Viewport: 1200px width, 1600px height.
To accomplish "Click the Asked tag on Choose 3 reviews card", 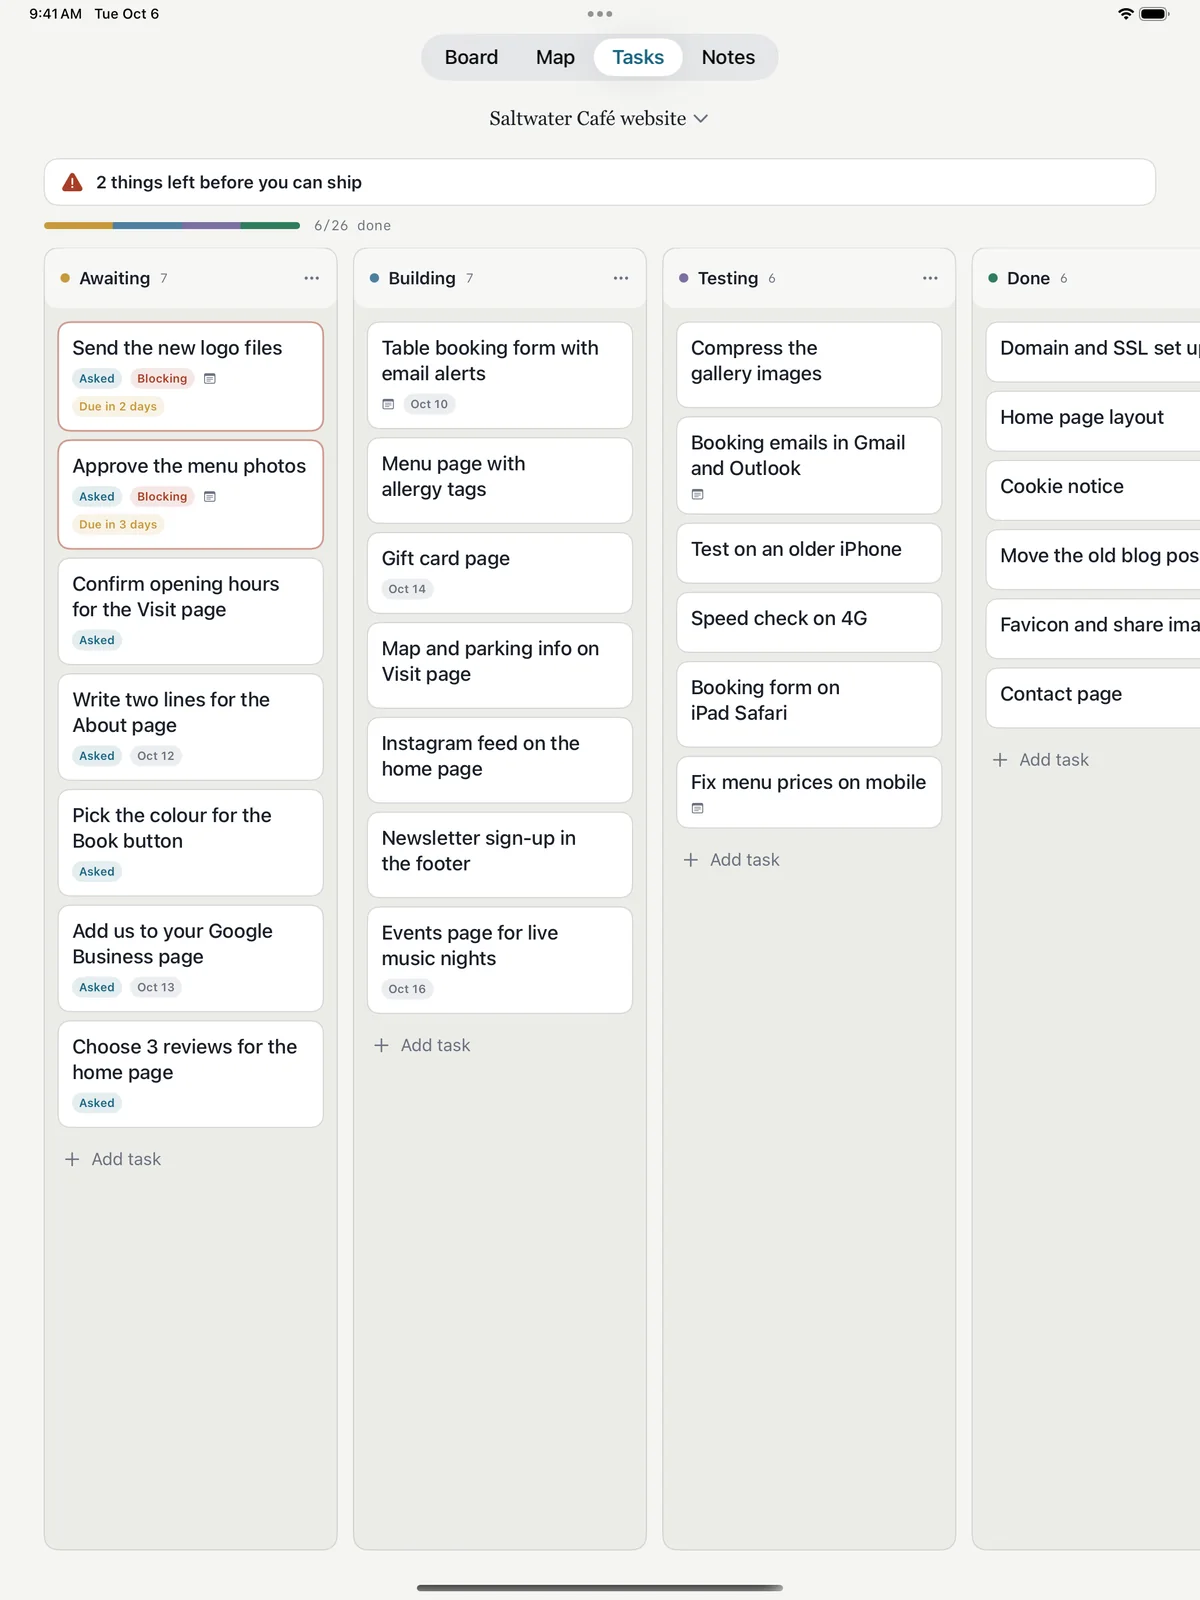I will (97, 1103).
